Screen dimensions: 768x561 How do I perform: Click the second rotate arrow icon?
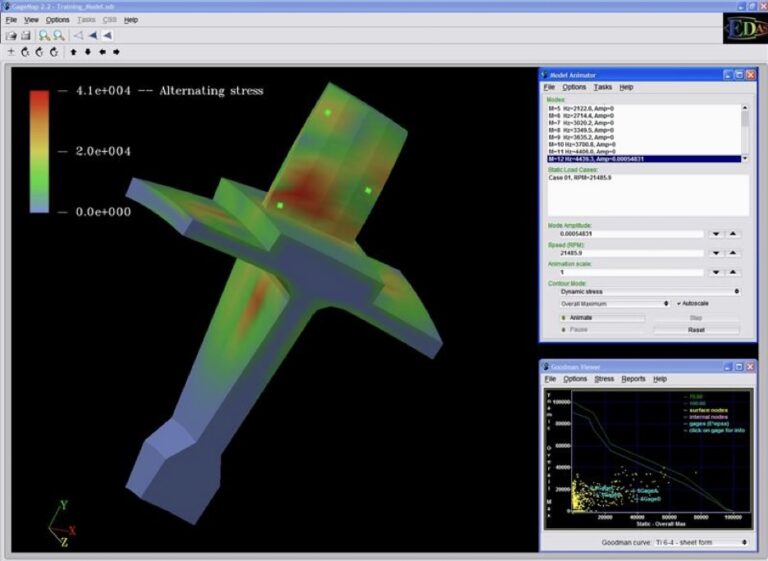tap(39, 52)
